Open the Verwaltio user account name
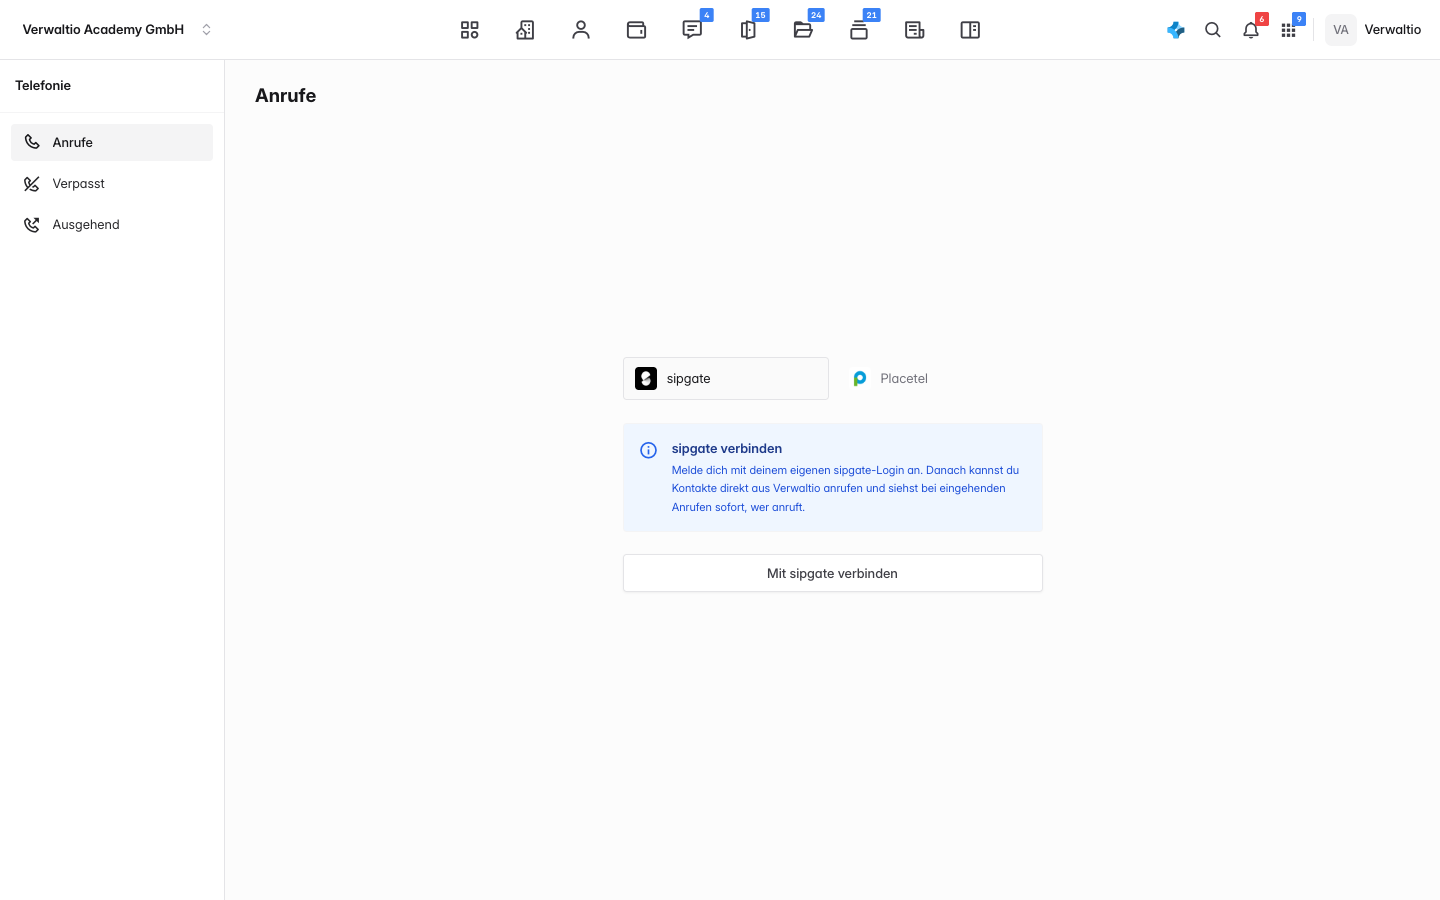This screenshot has height=900, width=1440. (1392, 30)
